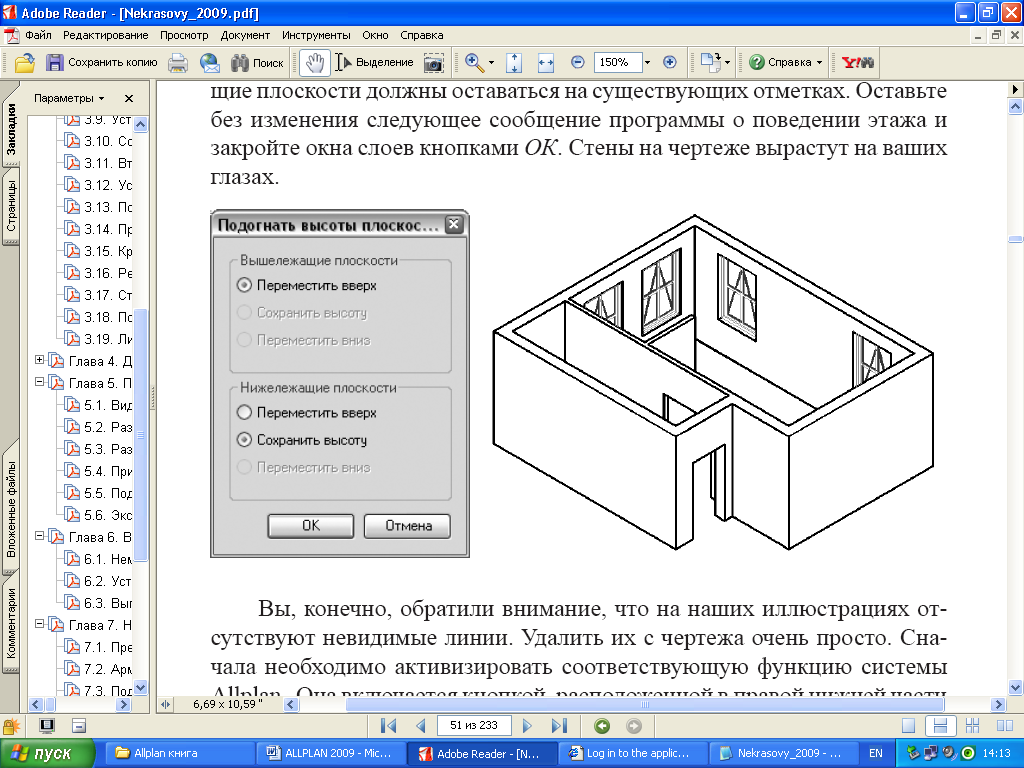Screen dimensions: 1024x768
Task: Collapse the Глава 7 bookmark
Action: coord(39,624)
